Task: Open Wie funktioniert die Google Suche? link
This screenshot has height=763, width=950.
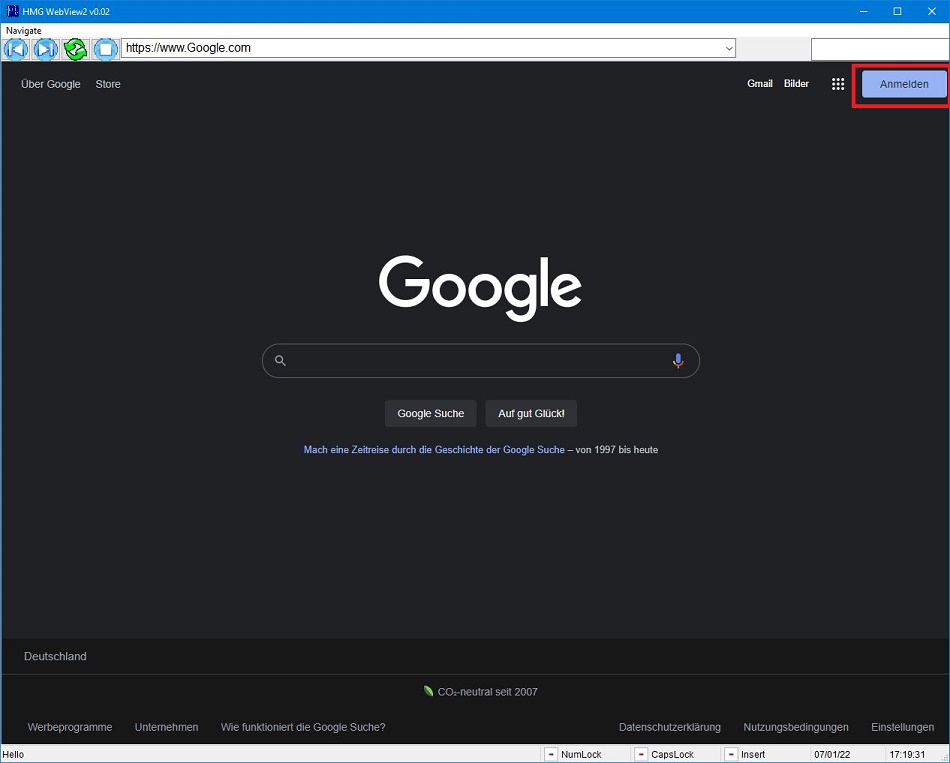Action: click(x=303, y=727)
